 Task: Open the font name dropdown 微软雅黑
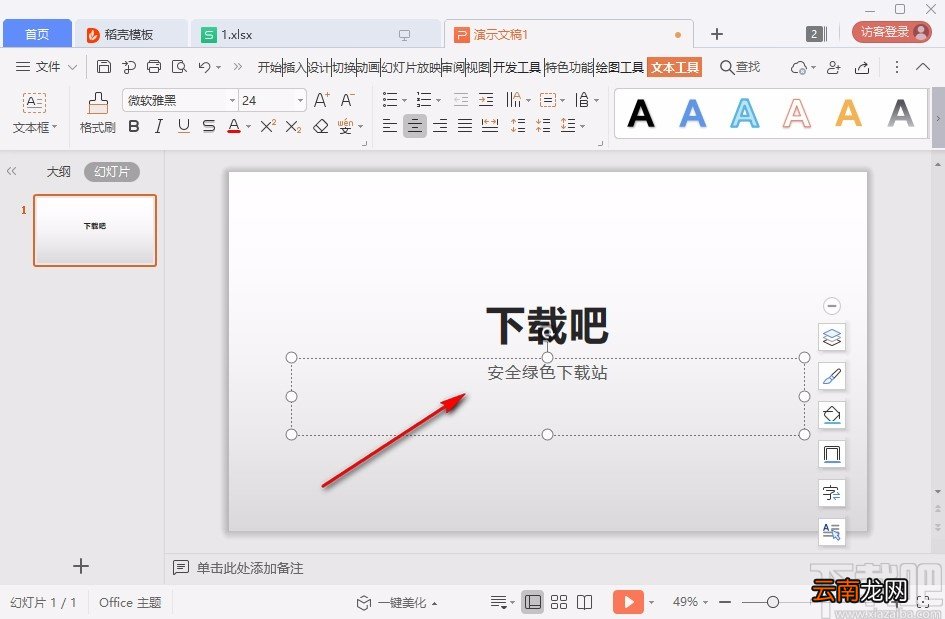pyautogui.click(x=232, y=101)
